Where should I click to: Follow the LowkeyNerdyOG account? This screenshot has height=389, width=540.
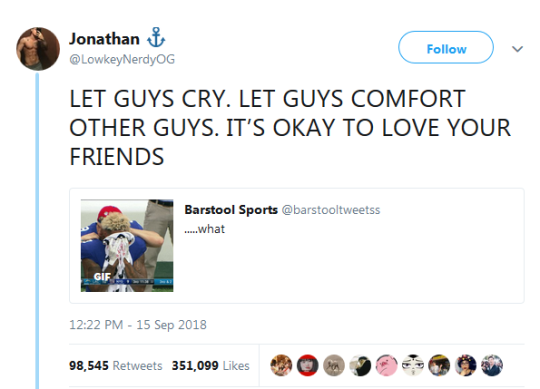pos(446,48)
